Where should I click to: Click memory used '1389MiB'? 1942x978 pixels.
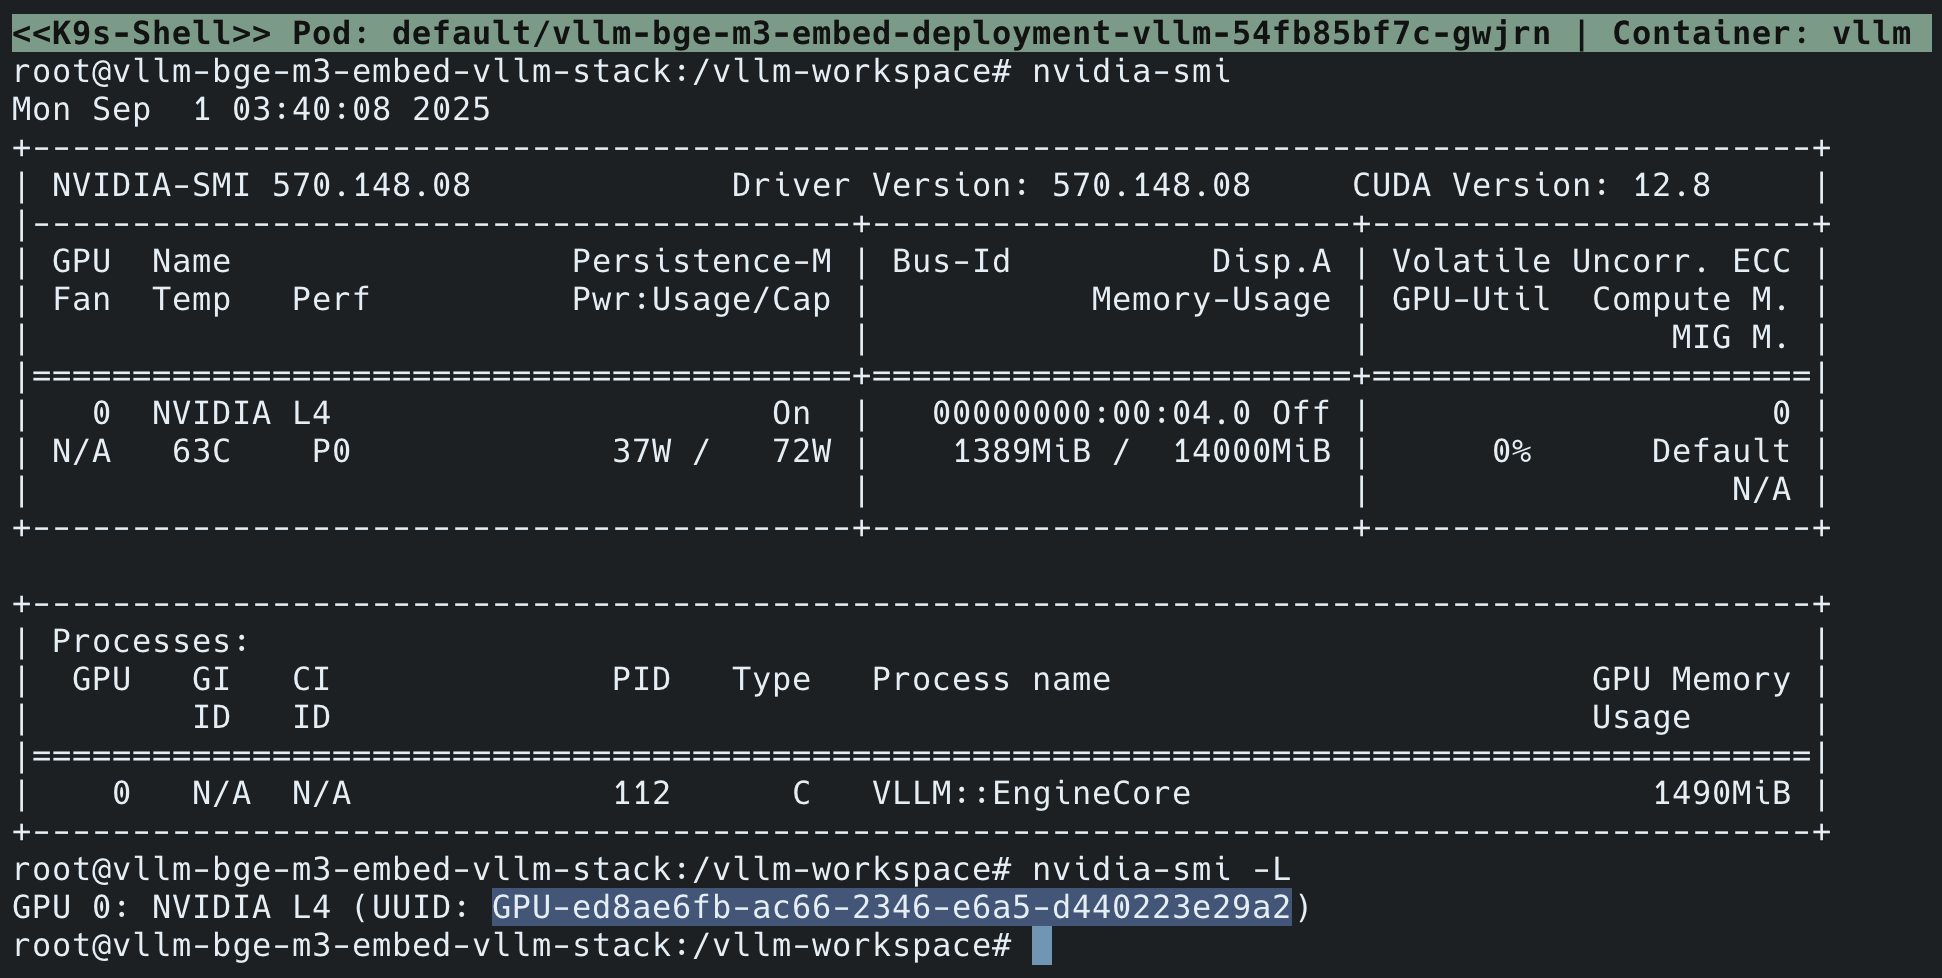click(1021, 452)
